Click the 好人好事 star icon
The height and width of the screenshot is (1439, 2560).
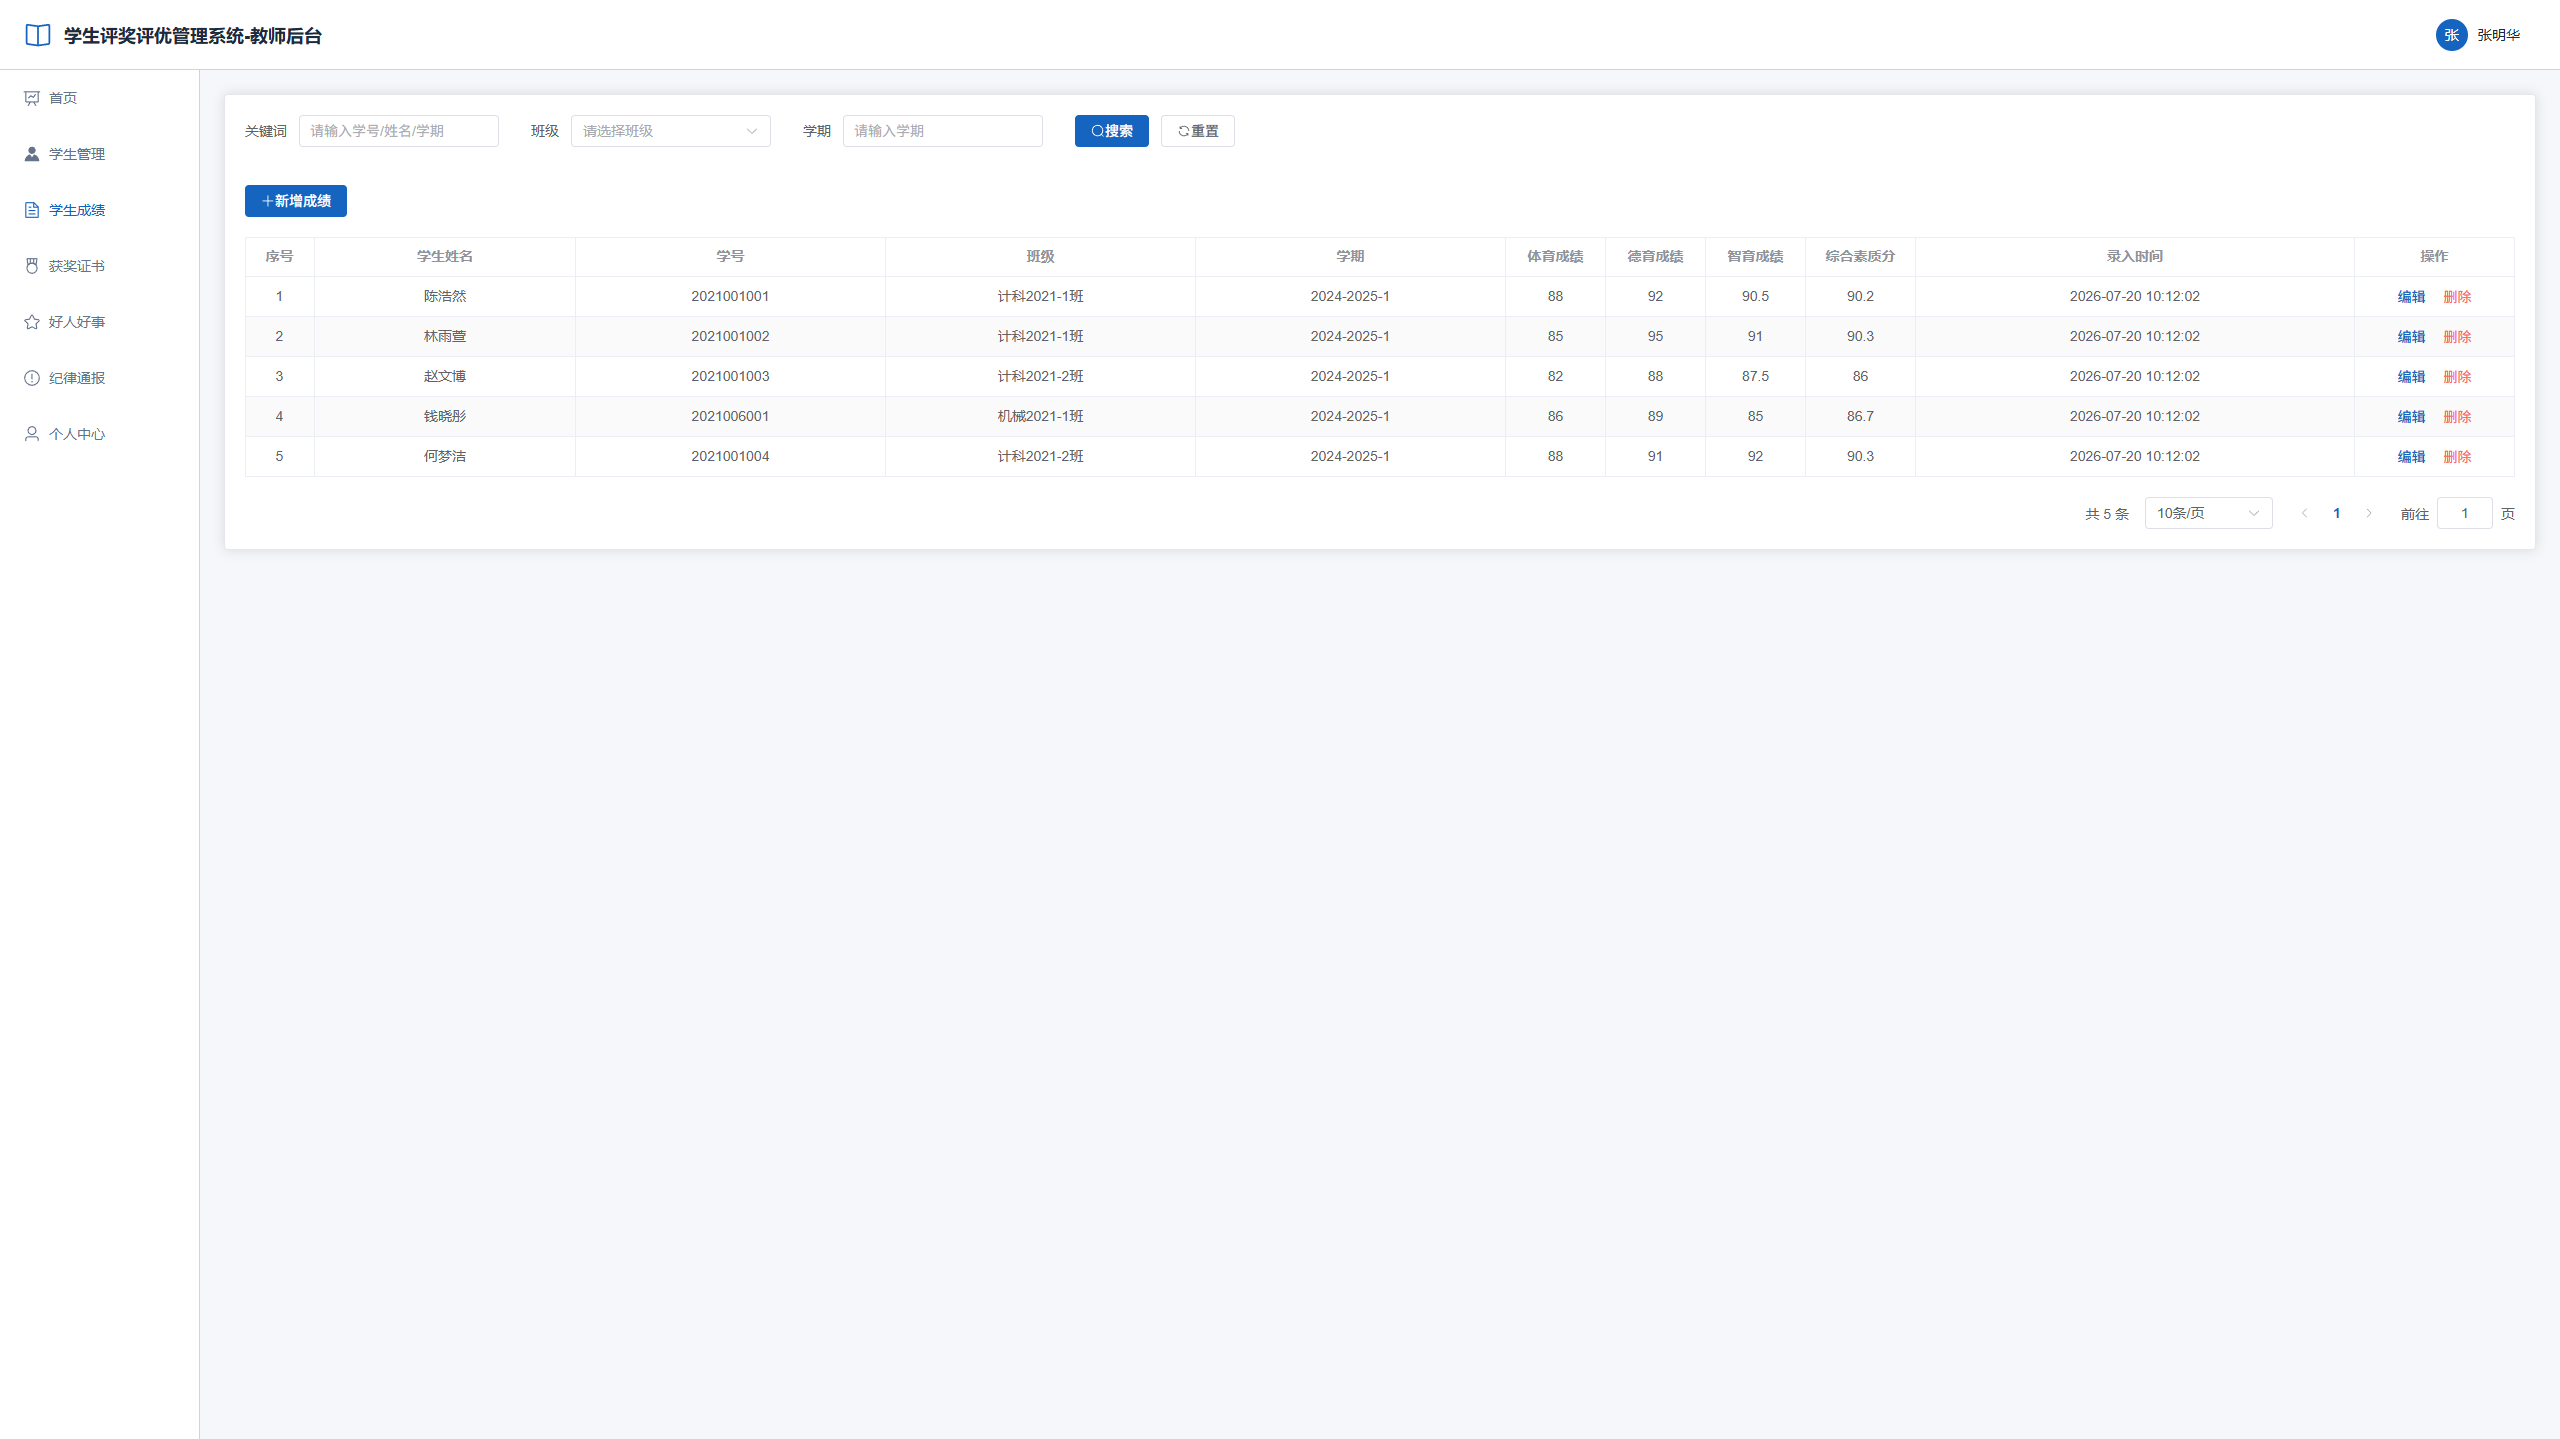tap(32, 322)
